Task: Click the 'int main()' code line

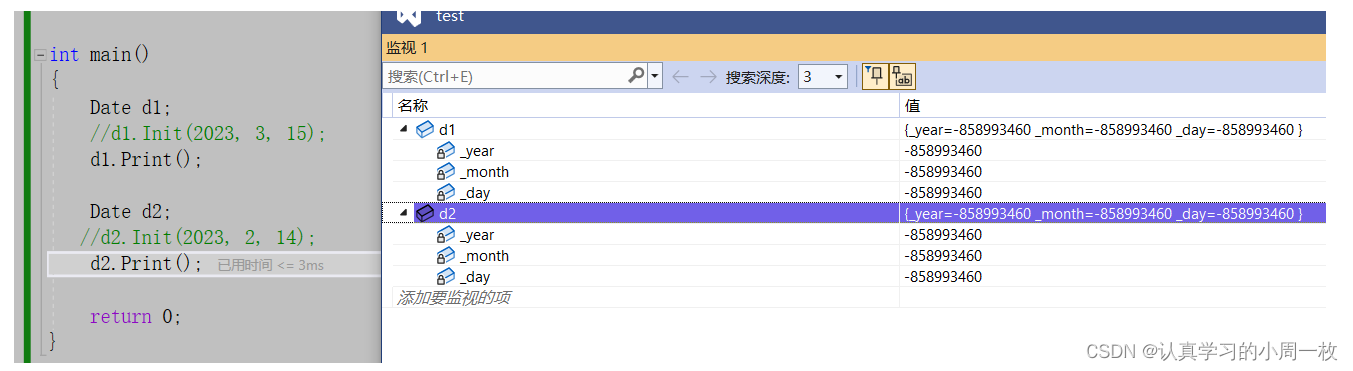Action: 99,55
